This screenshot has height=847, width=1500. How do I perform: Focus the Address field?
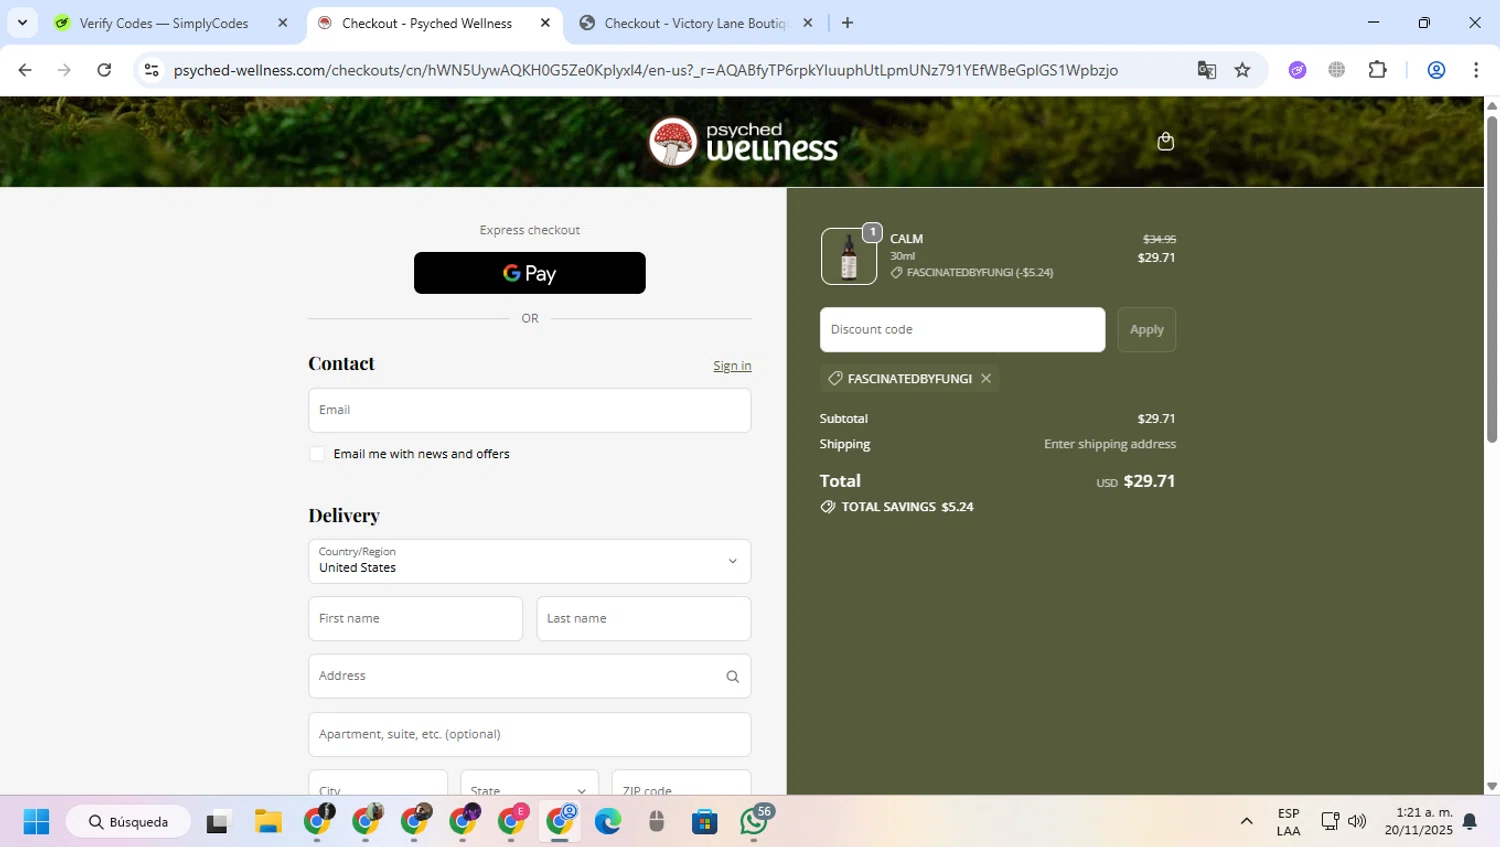coord(530,677)
